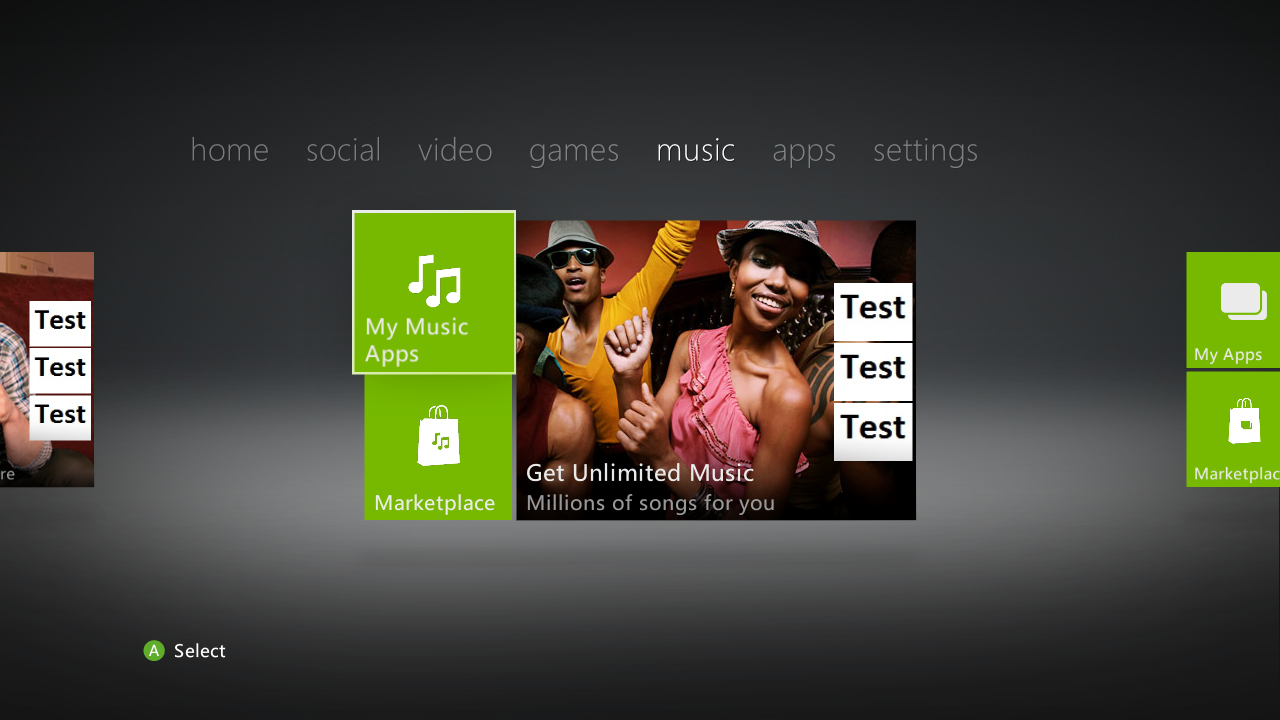Open the games tab

point(574,151)
